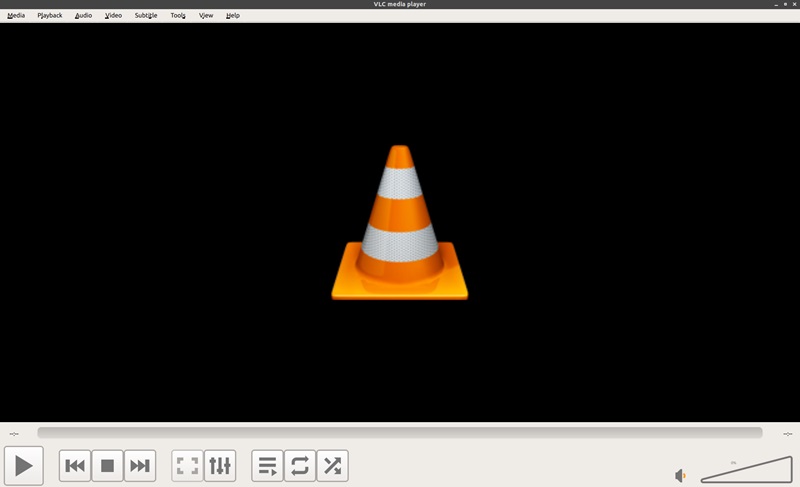This screenshot has width=800, height=487.
Task: Start playback with the Play button
Action: click(23, 466)
